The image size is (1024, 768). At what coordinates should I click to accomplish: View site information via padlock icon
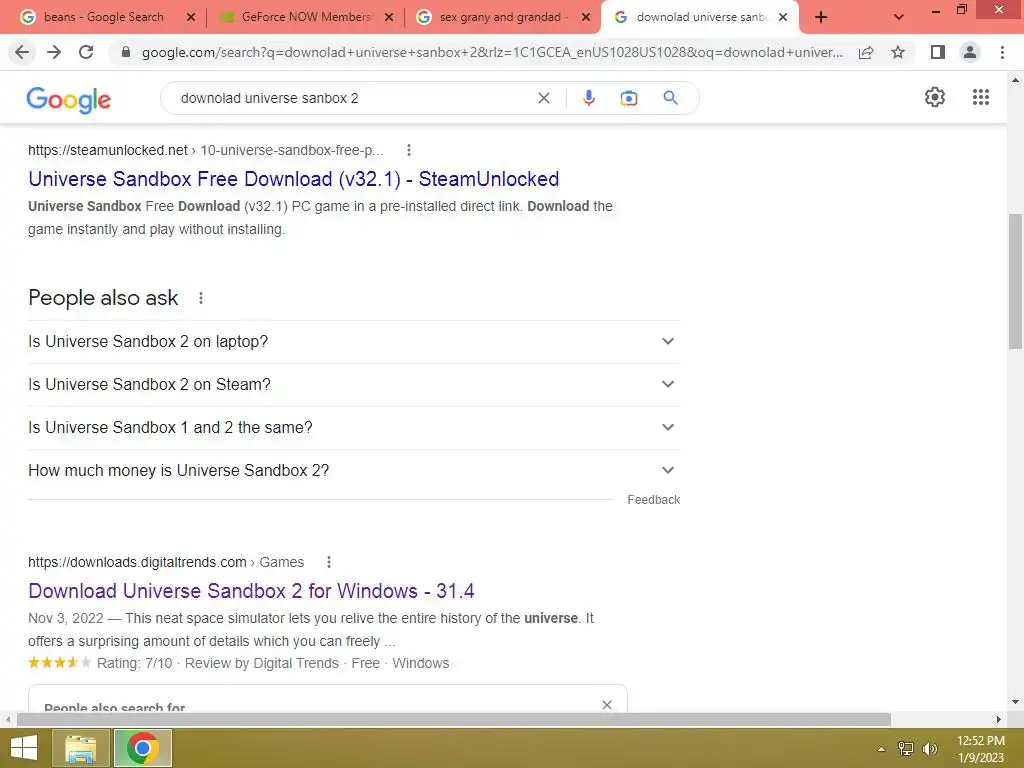click(125, 52)
